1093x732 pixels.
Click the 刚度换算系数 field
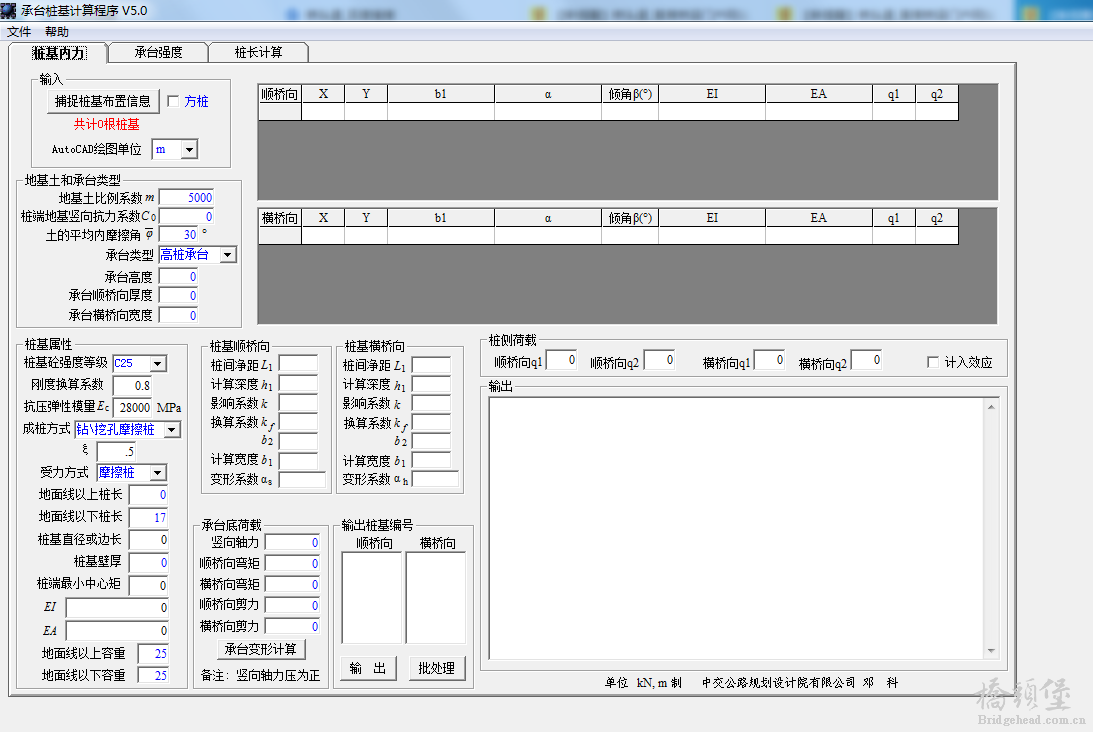(x=132, y=386)
